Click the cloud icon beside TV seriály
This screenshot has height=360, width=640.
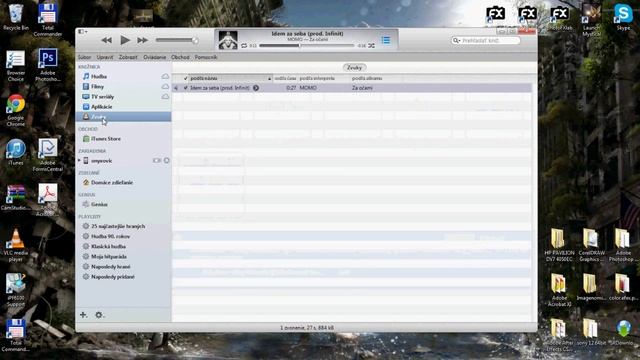point(165,97)
